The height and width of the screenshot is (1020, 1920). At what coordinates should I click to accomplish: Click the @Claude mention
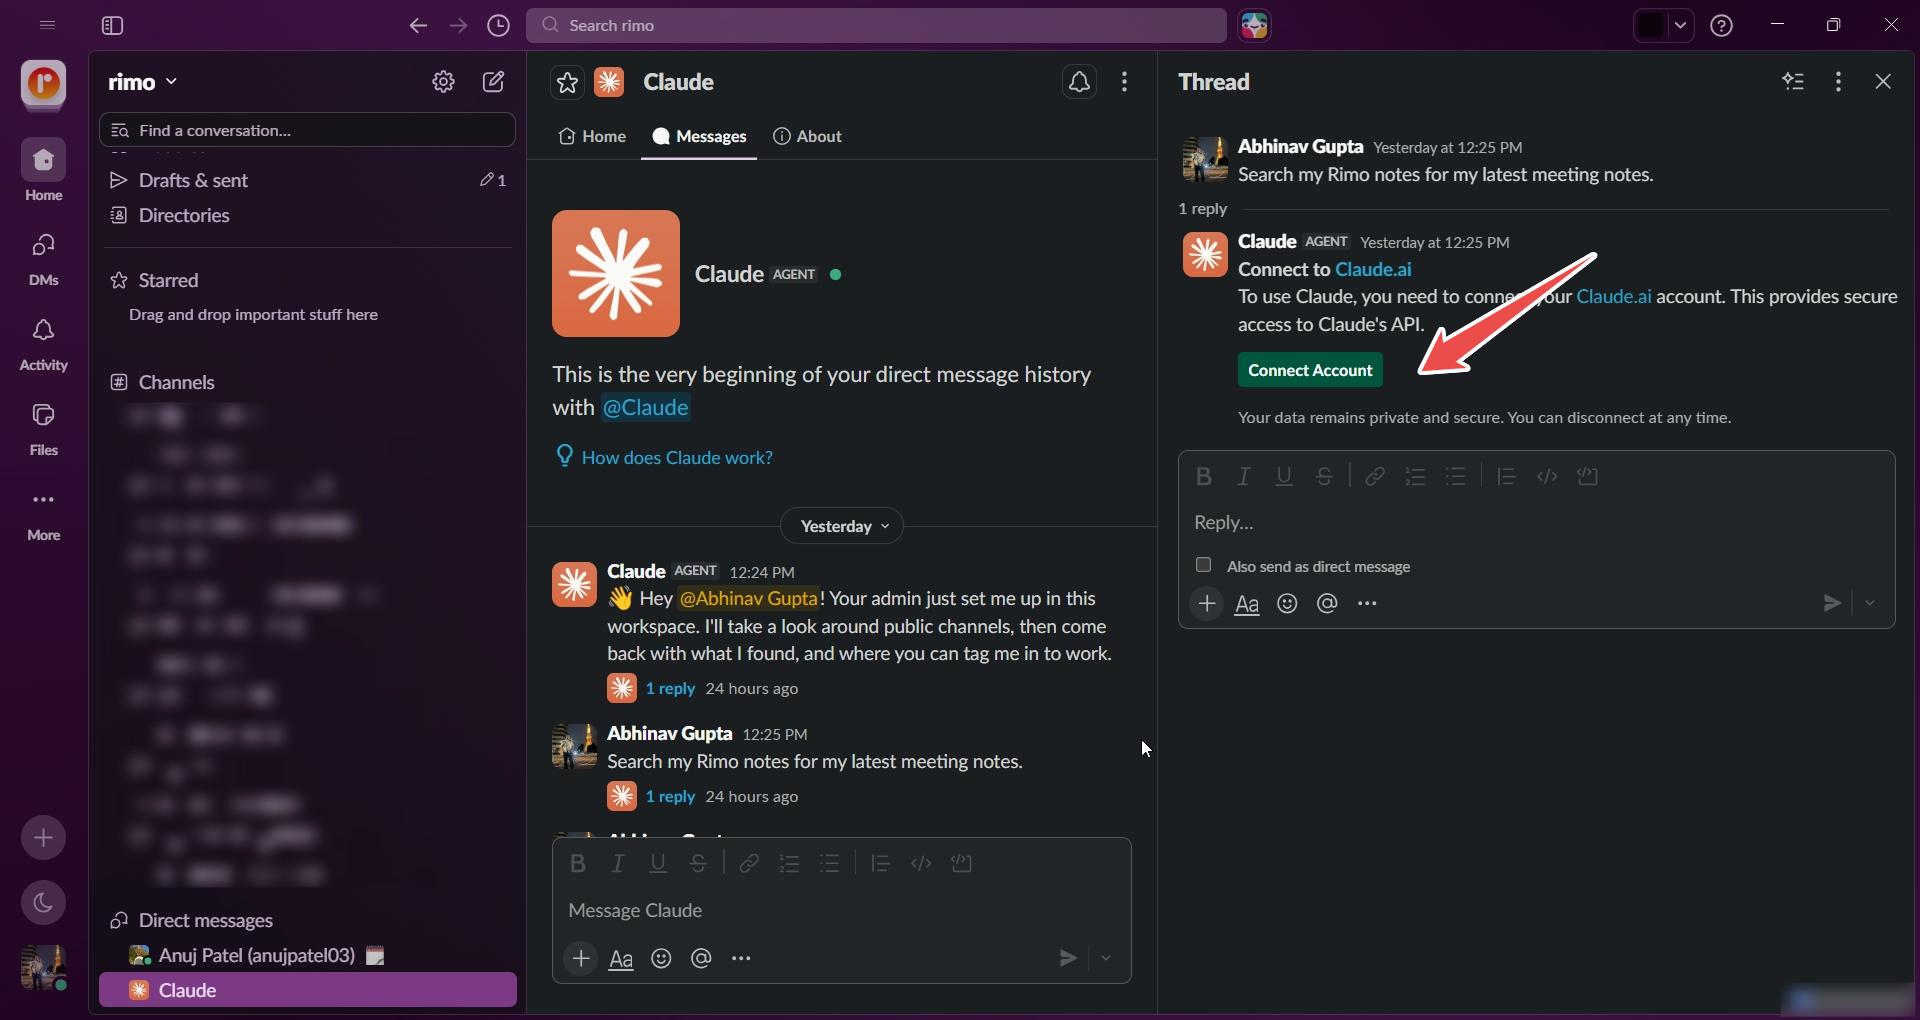(x=645, y=407)
